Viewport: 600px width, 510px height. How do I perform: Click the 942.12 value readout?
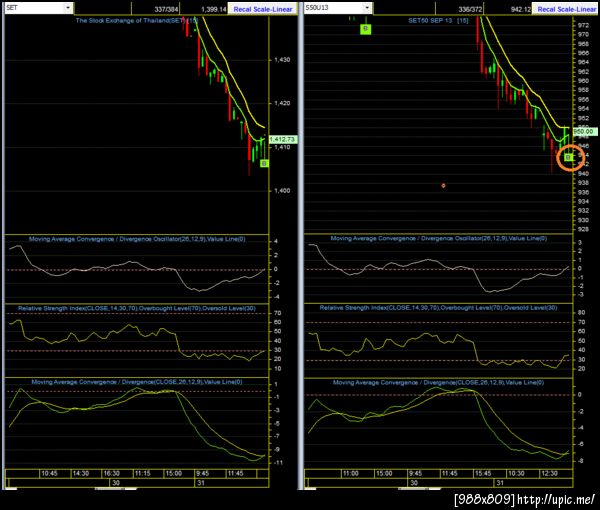(x=521, y=9)
